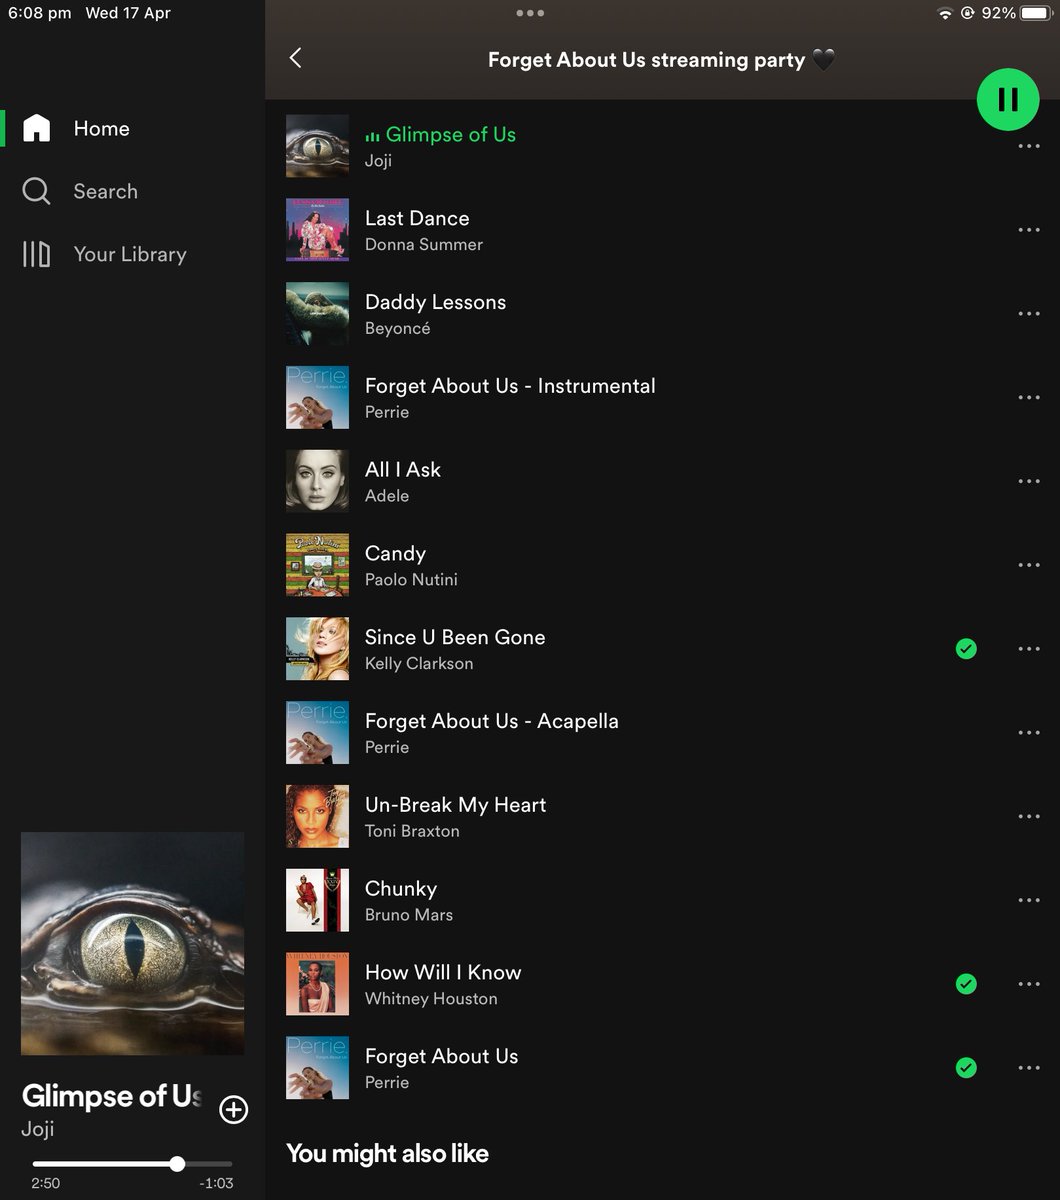
Task: Toggle saved checkmark on Perrie's Forget About Us
Action: point(966,1068)
